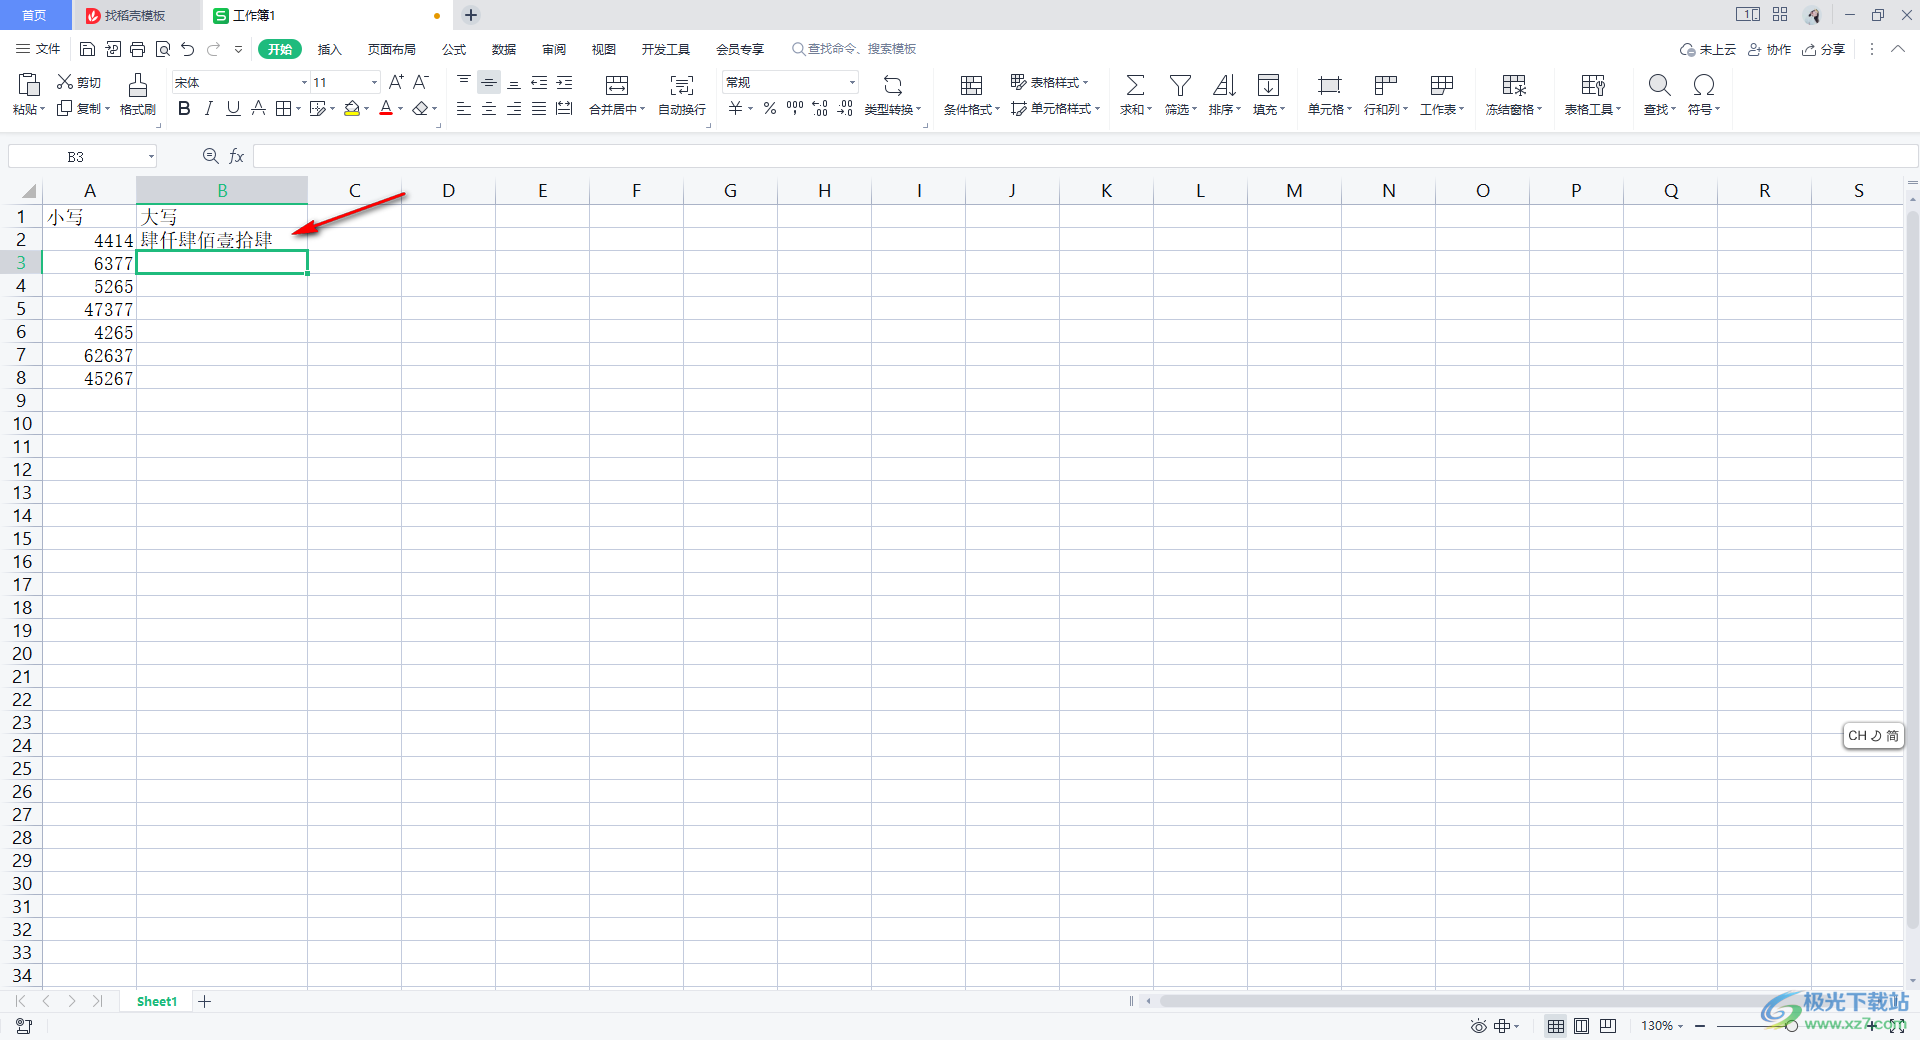Open the Page Layout (页面布局) tab
The height and width of the screenshot is (1040, 1920).
pyautogui.click(x=391, y=49)
